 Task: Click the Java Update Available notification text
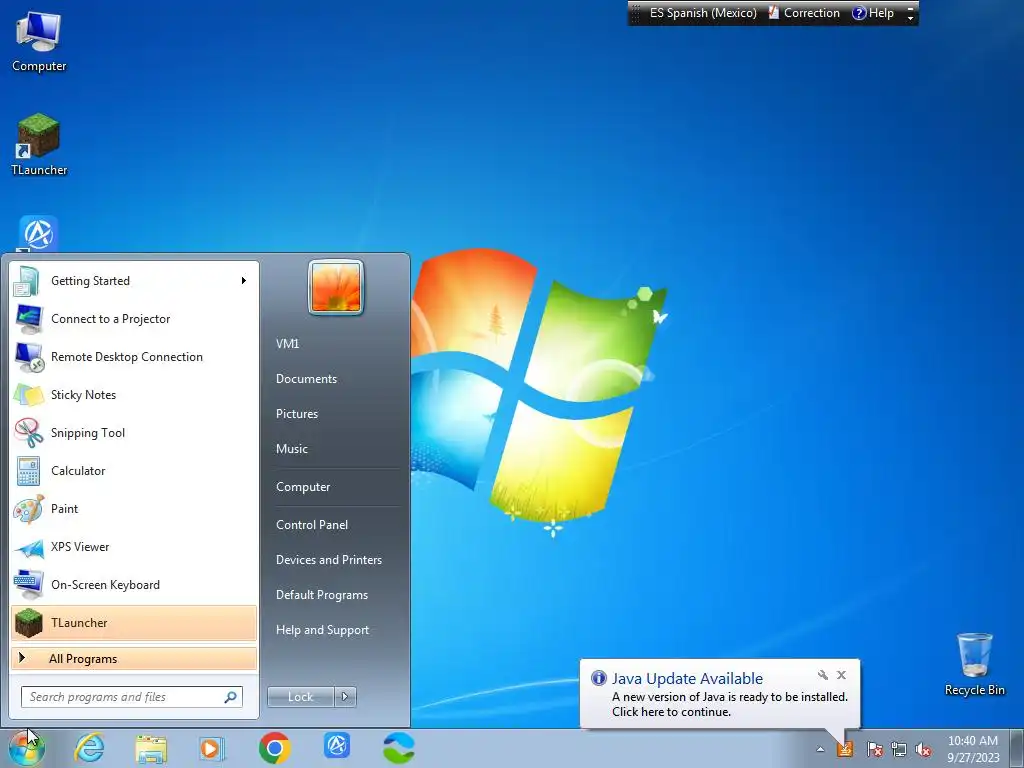tap(687, 679)
